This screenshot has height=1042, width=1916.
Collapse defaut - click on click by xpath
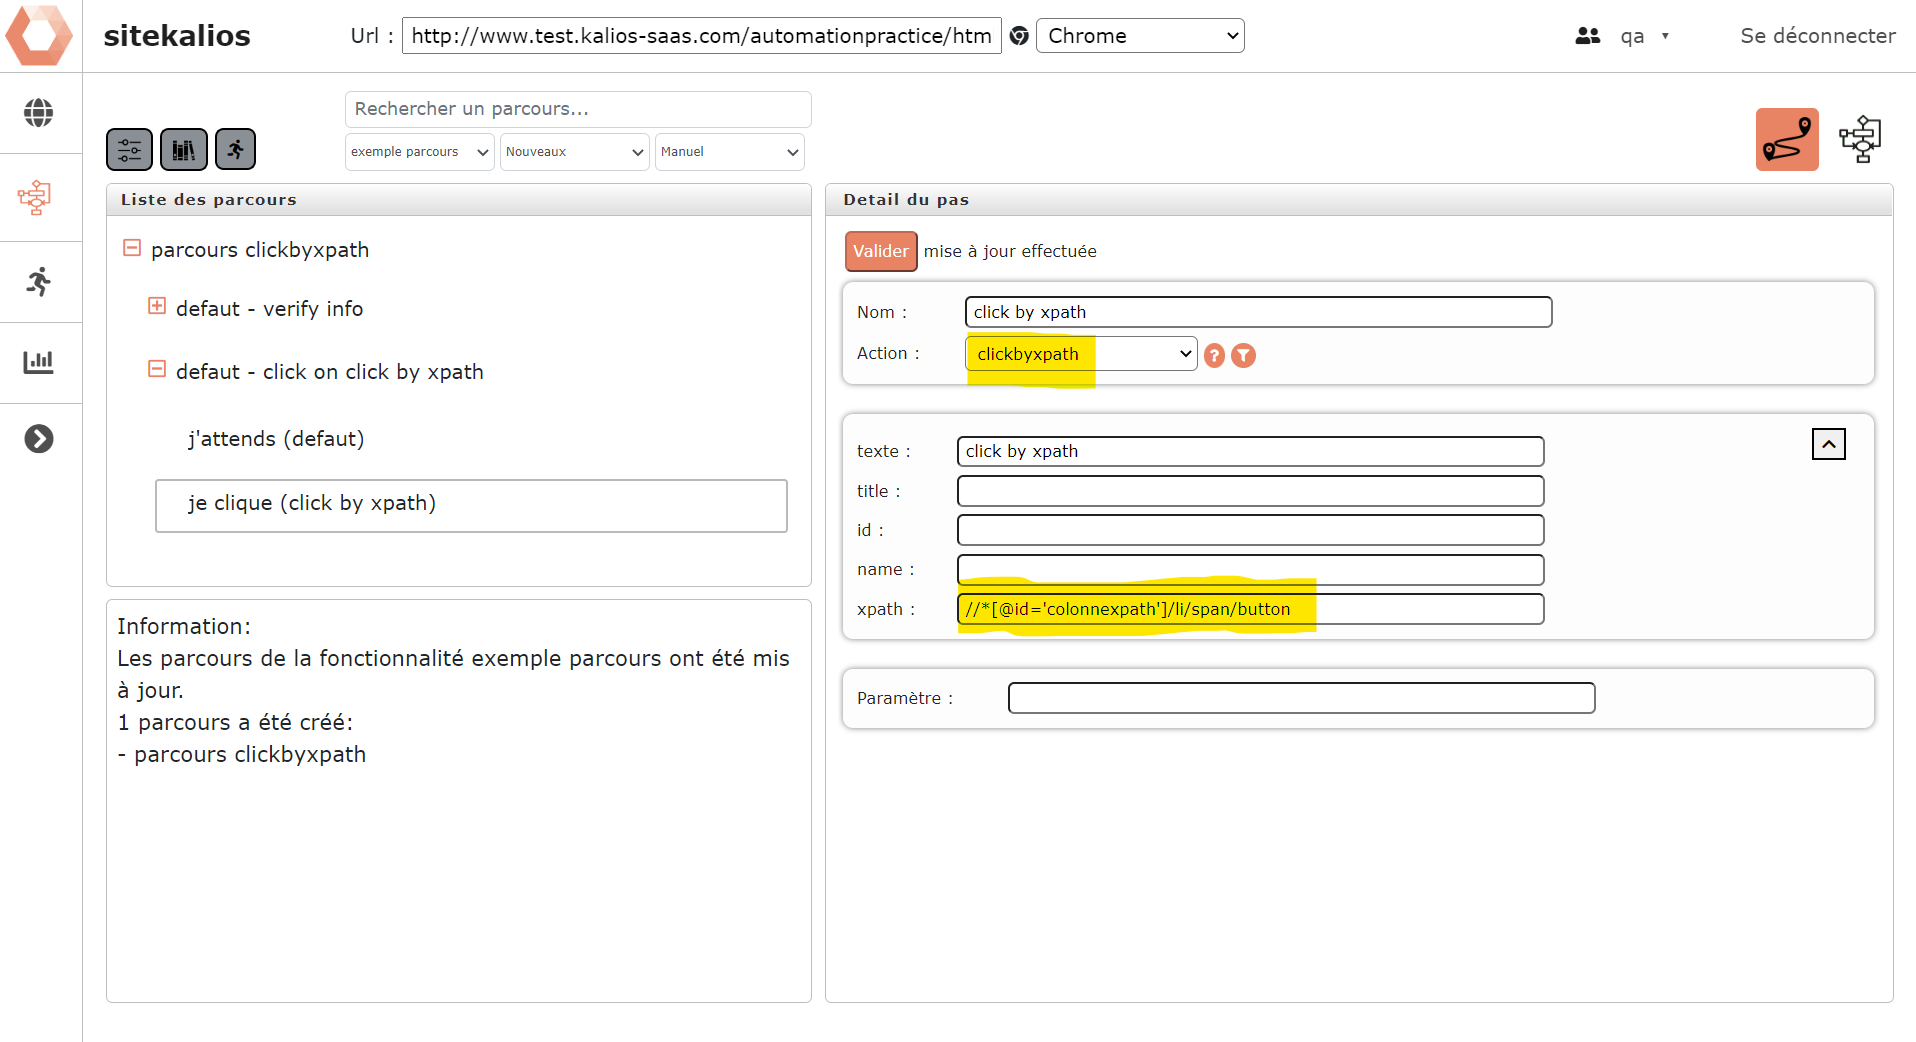tap(157, 370)
